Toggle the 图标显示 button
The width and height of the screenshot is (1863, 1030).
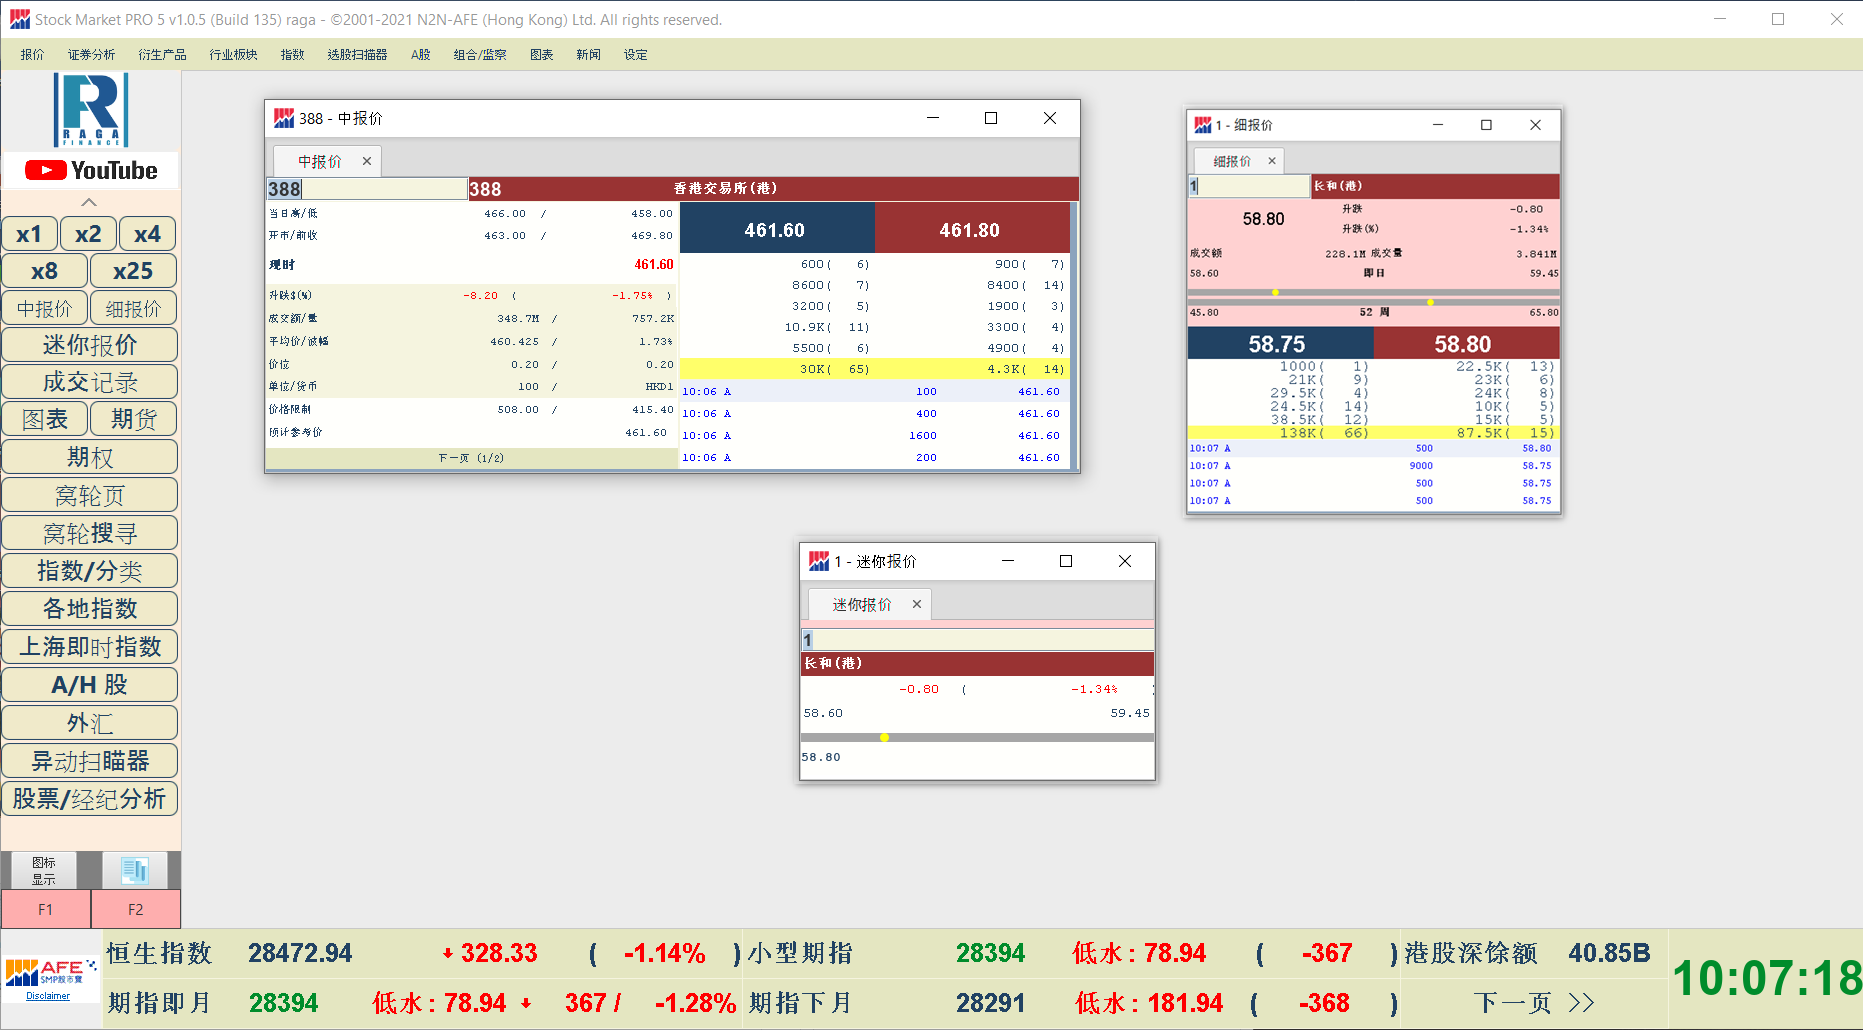pyautogui.click(x=44, y=870)
